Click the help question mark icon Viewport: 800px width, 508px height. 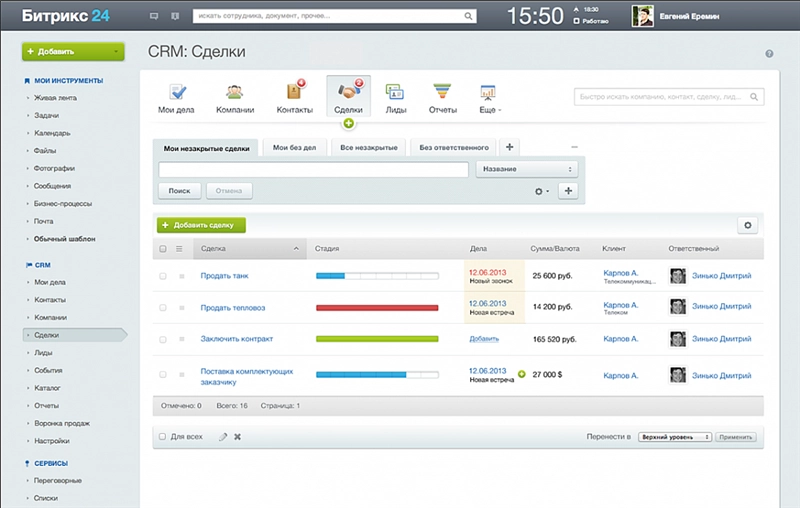pos(769,53)
